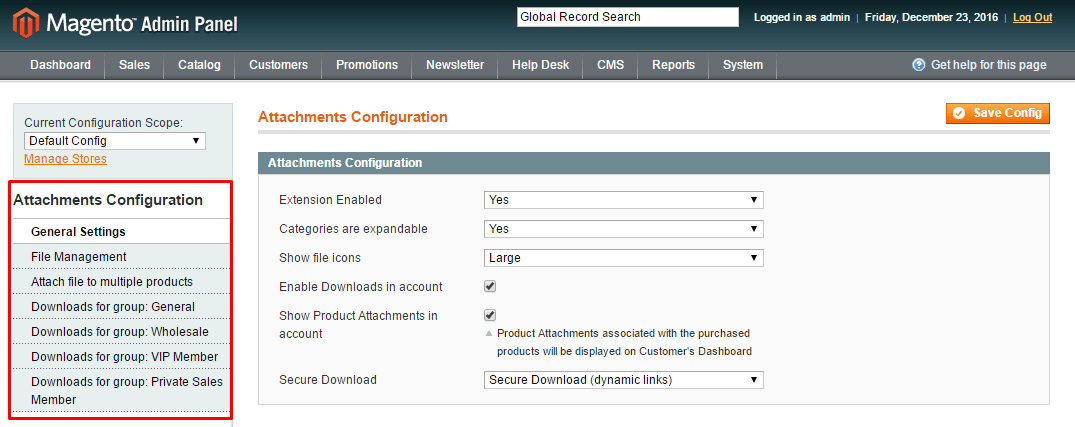The height and width of the screenshot is (427, 1075).
Task: Click the Show file icons label
Action: pyautogui.click(x=319, y=258)
